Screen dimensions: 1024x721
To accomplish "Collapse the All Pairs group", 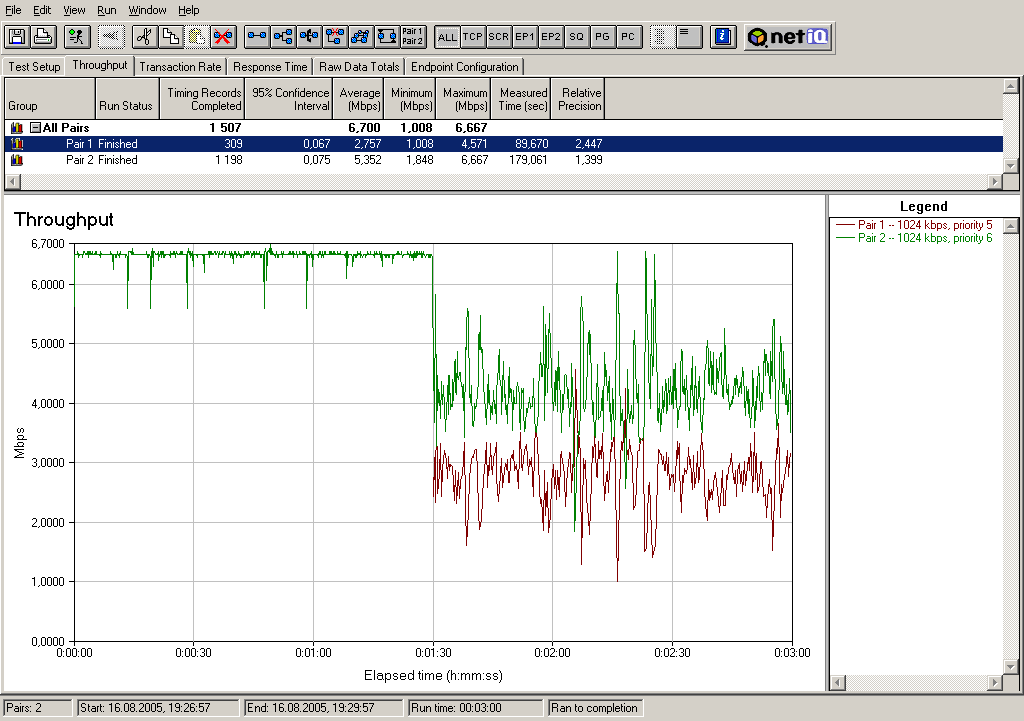I will click(35, 128).
